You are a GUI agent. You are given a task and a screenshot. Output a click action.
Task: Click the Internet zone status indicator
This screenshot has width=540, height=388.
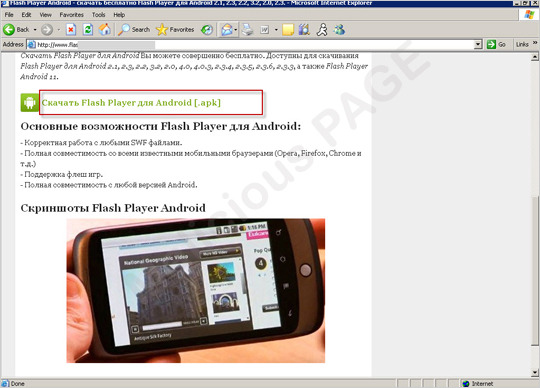(x=479, y=384)
